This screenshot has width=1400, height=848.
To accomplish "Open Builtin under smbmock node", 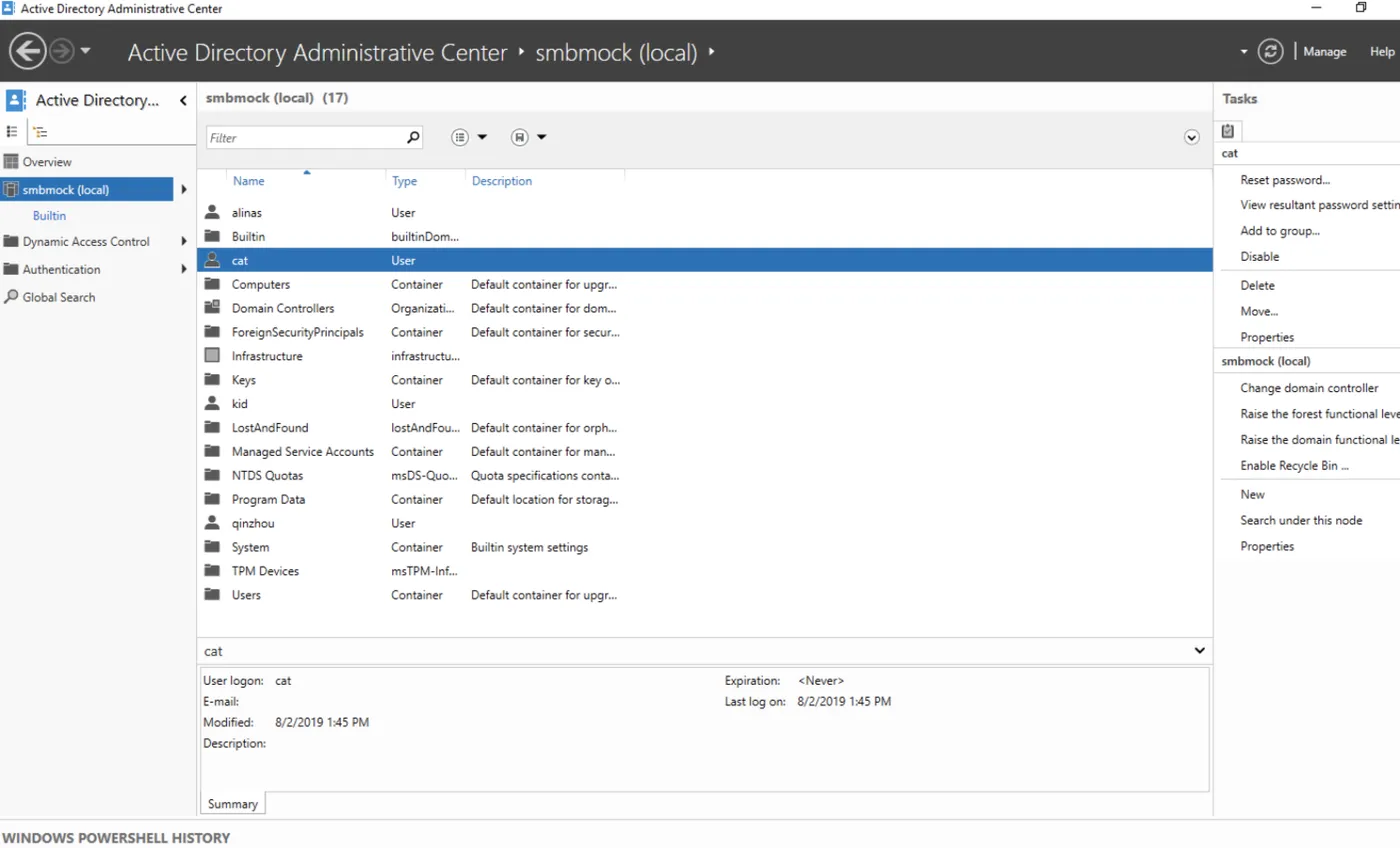I will click(x=49, y=216).
